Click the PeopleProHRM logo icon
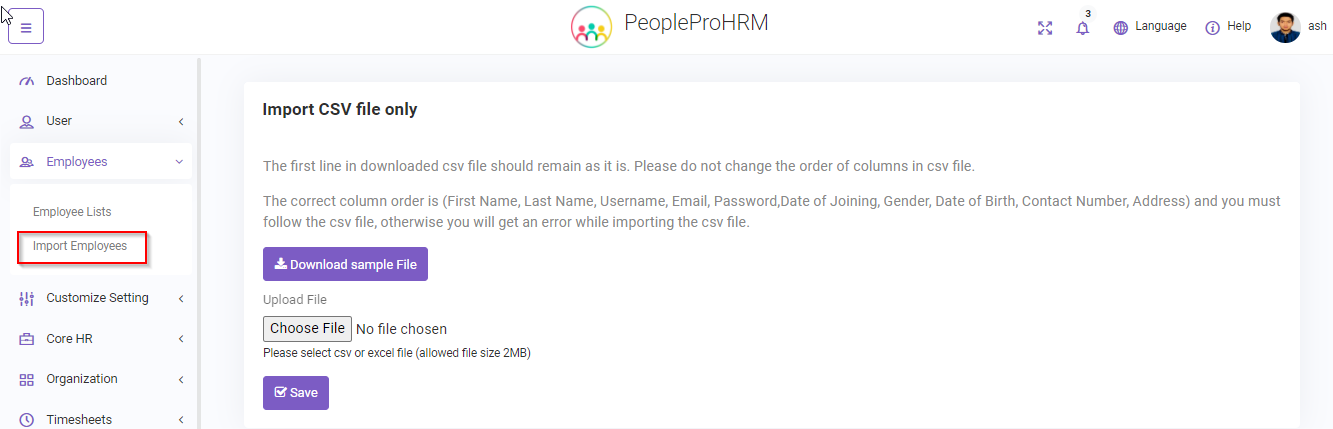Viewport: 1333px width, 429px height. click(x=591, y=27)
